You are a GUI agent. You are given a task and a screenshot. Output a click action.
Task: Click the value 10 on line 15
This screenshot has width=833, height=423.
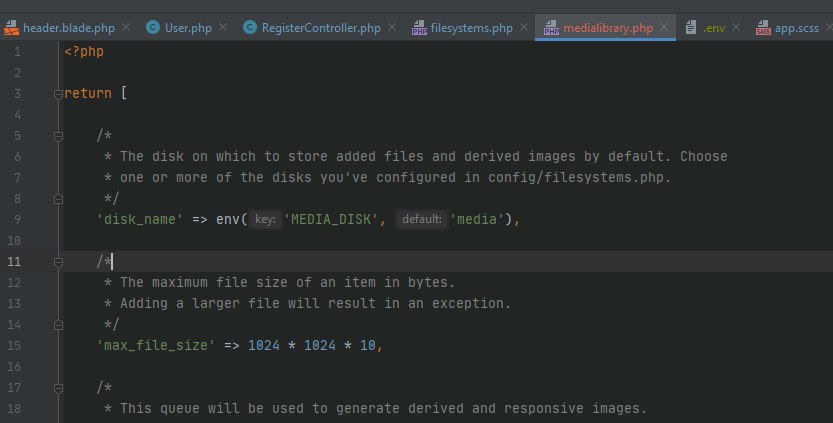[368, 345]
